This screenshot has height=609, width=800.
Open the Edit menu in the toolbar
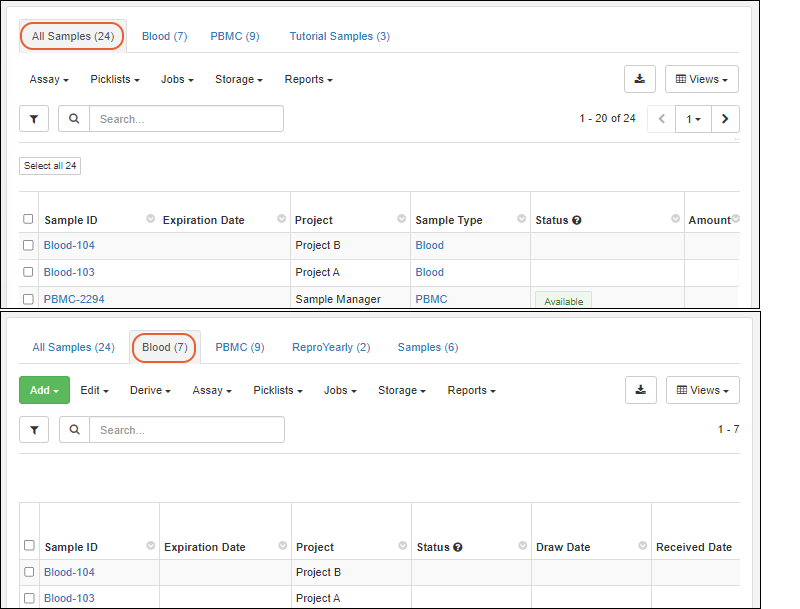point(94,390)
